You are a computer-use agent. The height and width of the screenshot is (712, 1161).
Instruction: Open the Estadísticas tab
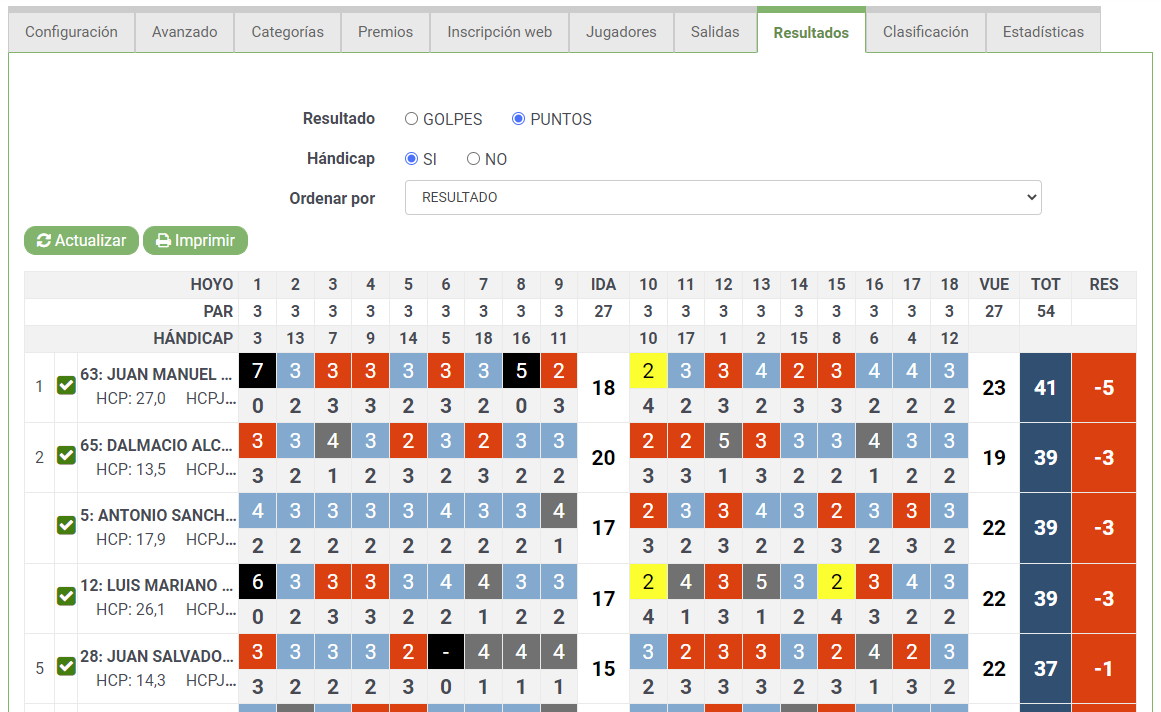point(1043,32)
